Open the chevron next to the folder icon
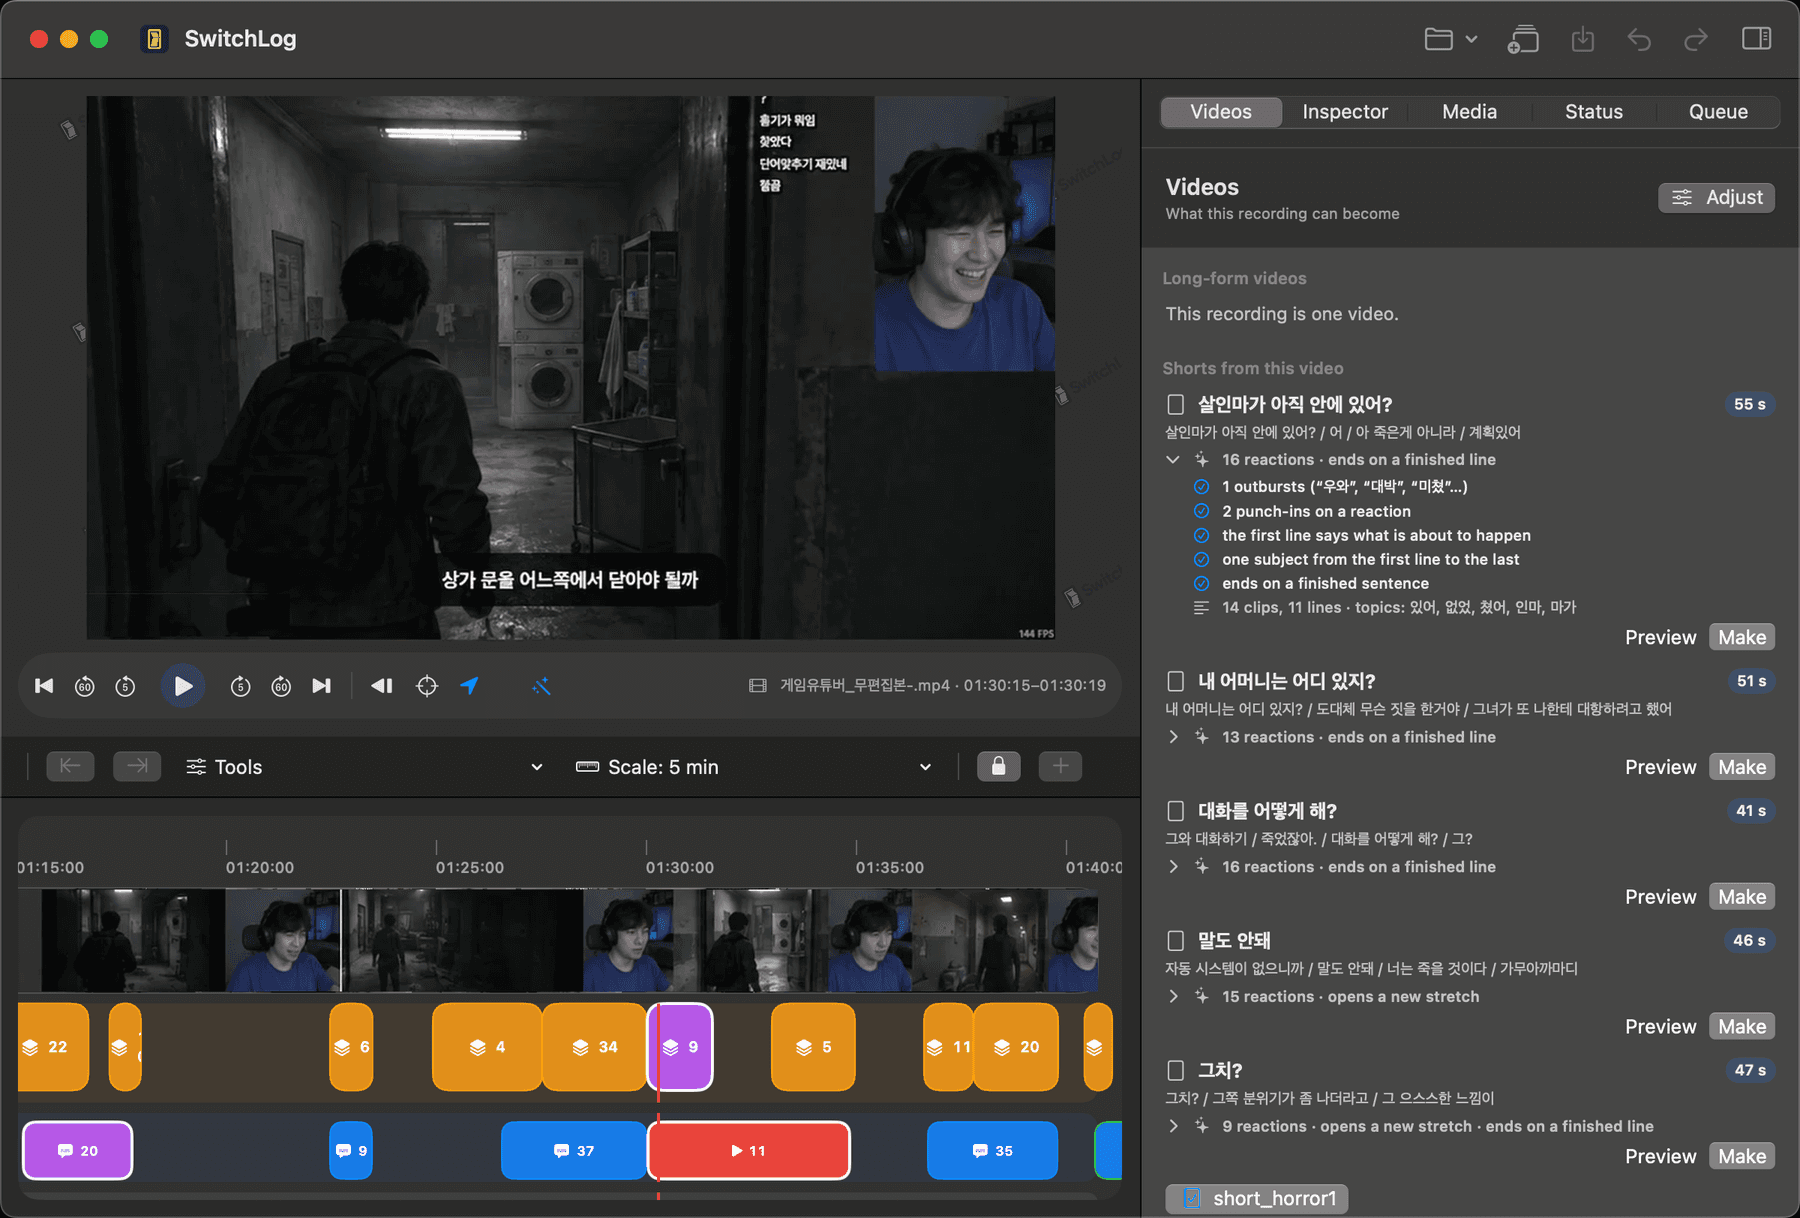 [1471, 39]
